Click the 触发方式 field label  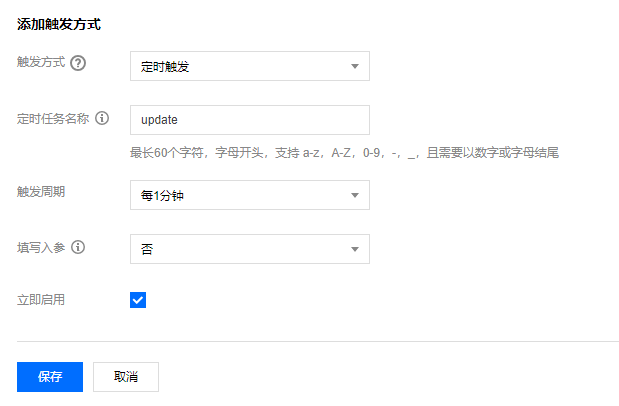pyautogui.click(x=41, y=62)
